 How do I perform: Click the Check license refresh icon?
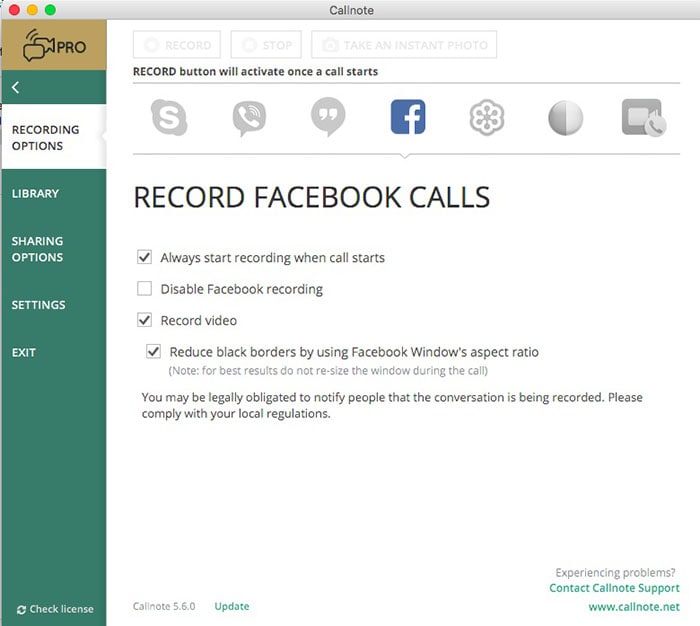pos(21,609)
